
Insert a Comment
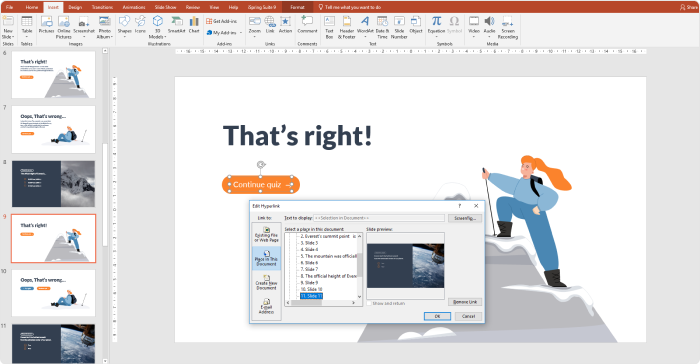(307, 25)
